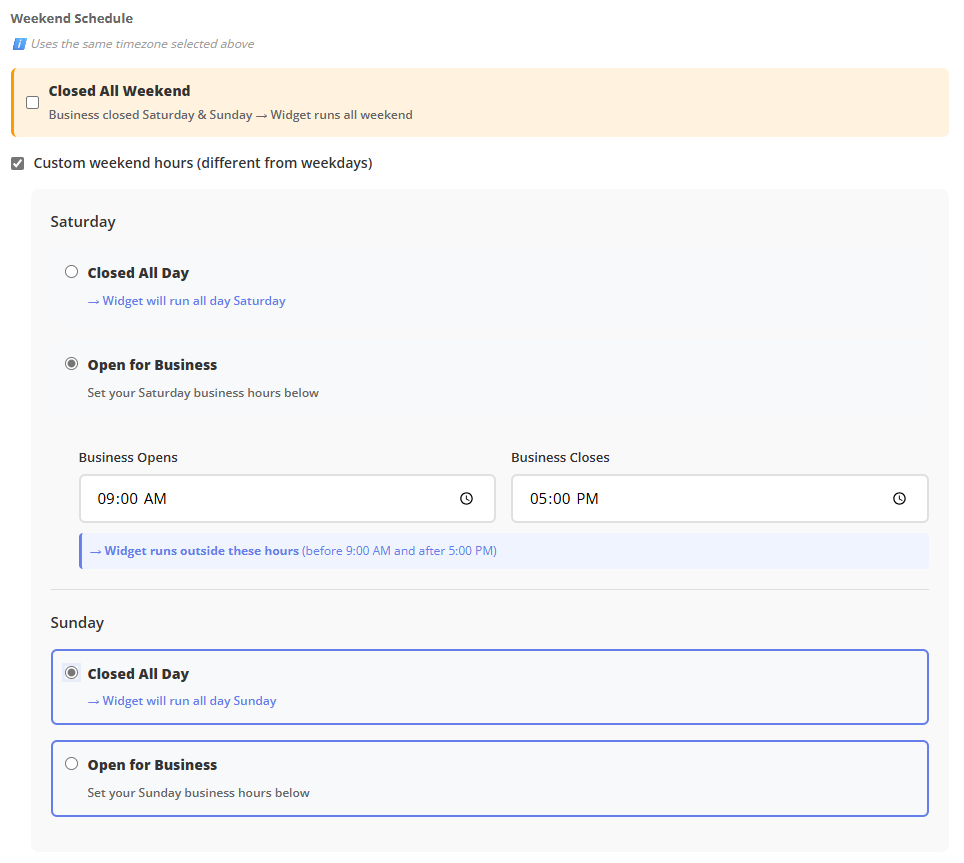This screenshot has height=863, width=964.
Task: Click the minutes segment in Business Closes field
Action: (x=561, y=499)
